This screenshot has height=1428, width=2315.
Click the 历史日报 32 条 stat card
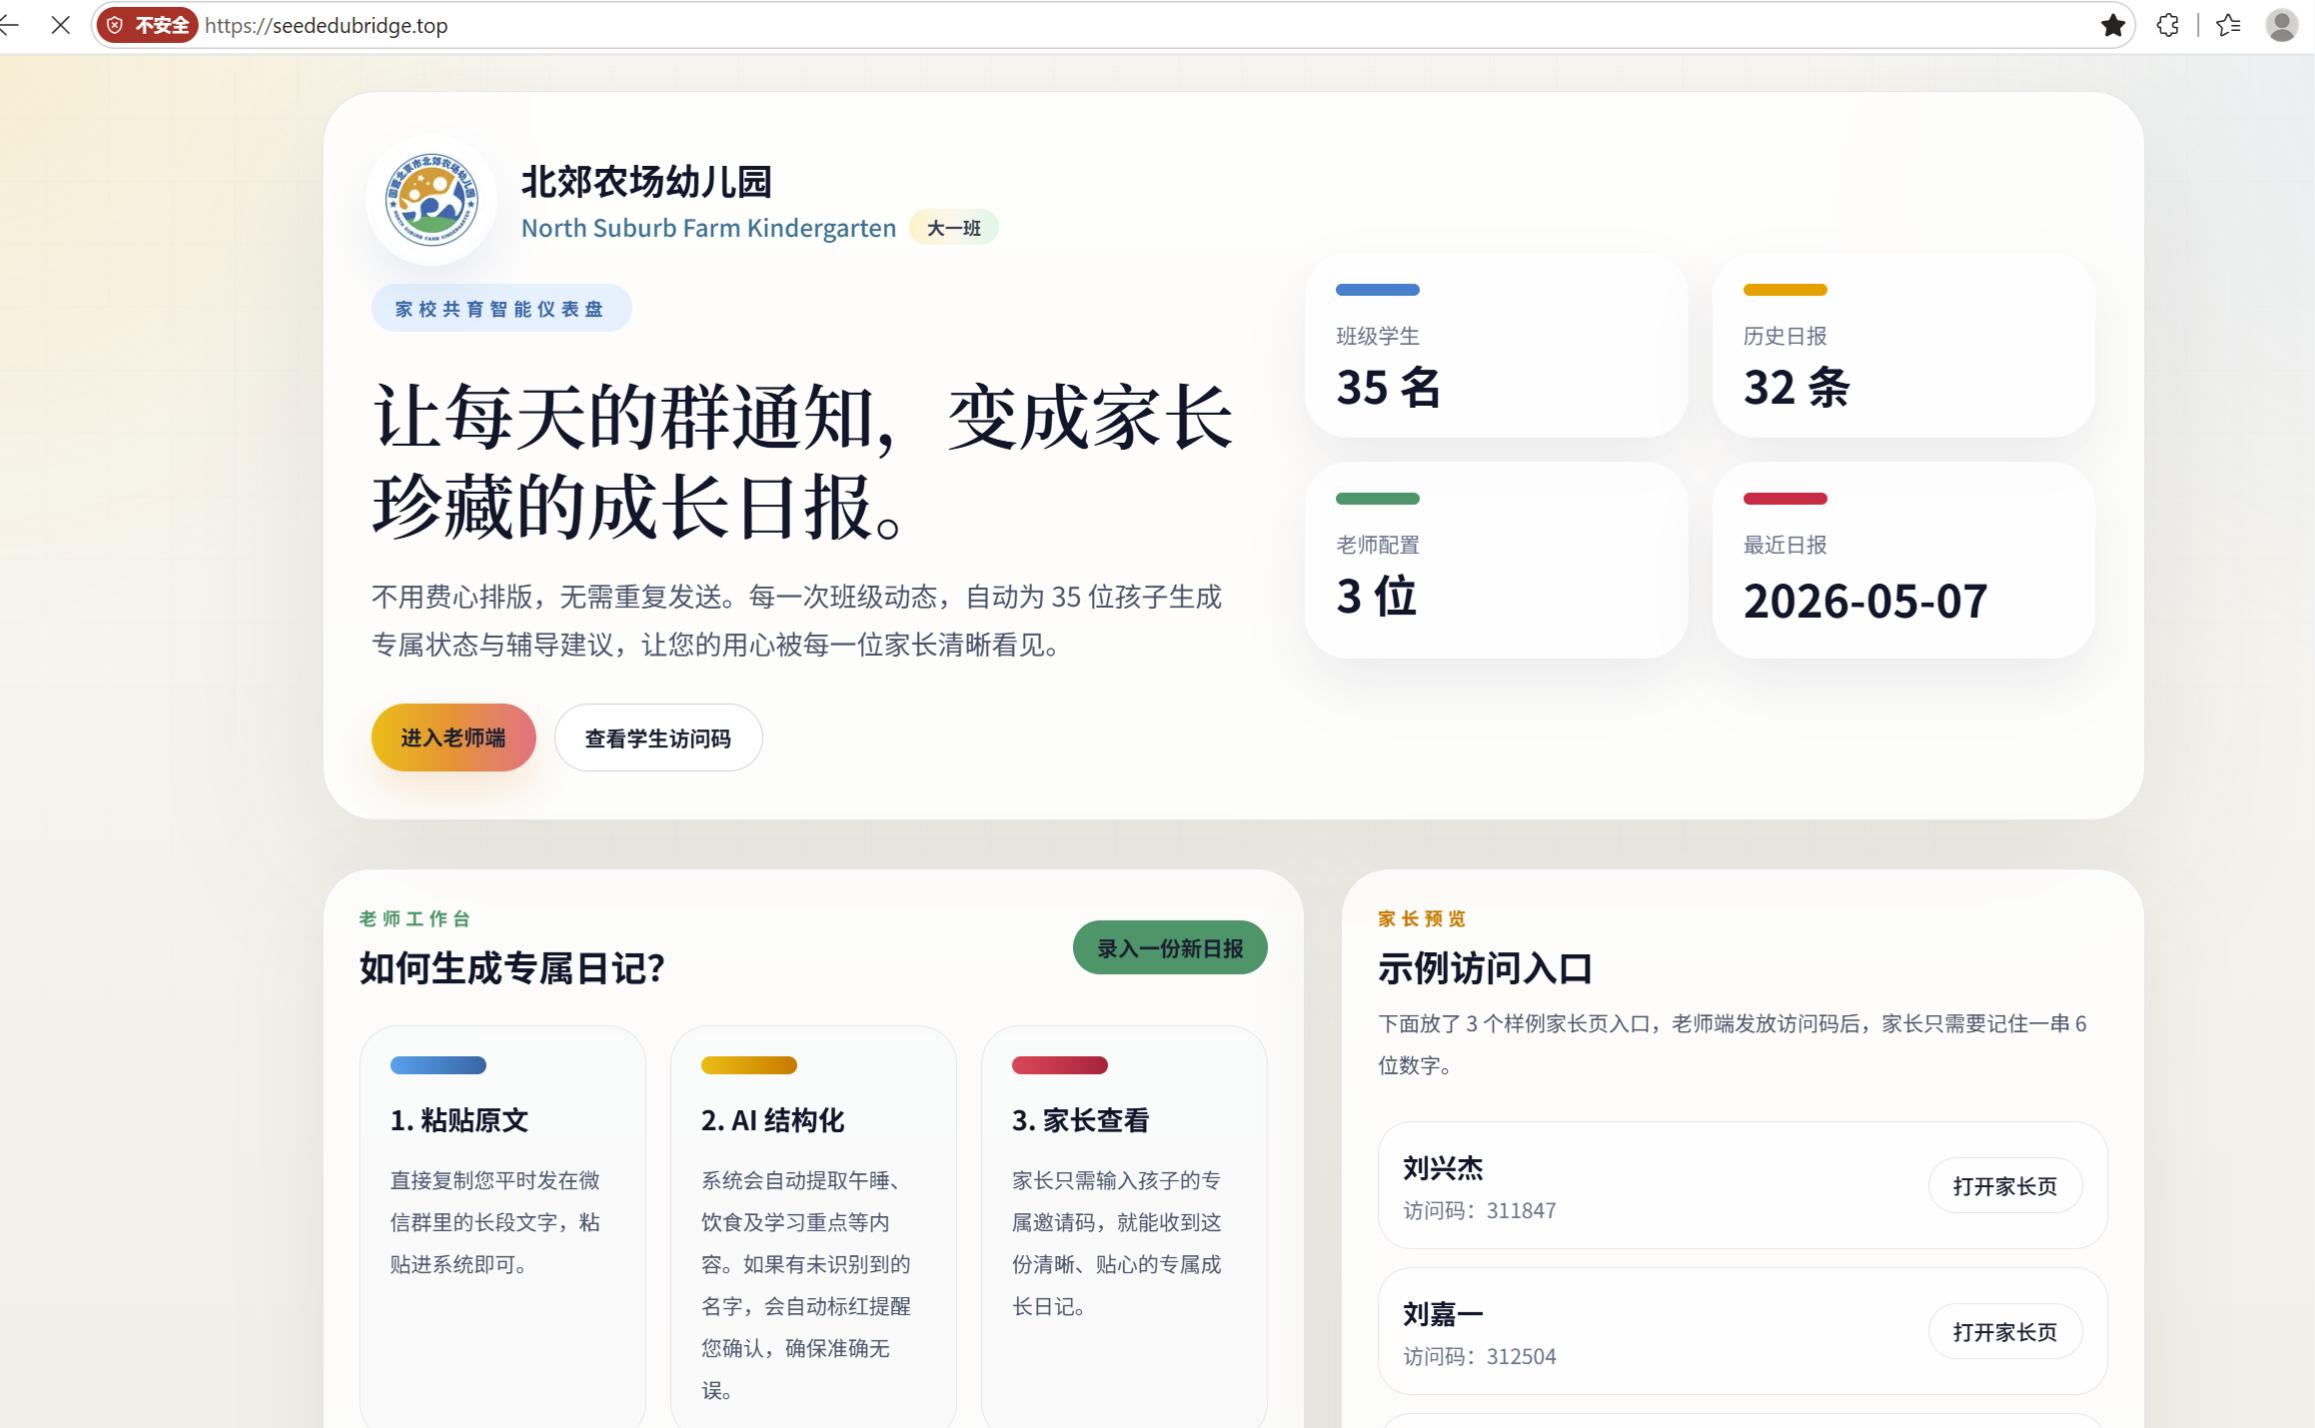pos(1903,346)
